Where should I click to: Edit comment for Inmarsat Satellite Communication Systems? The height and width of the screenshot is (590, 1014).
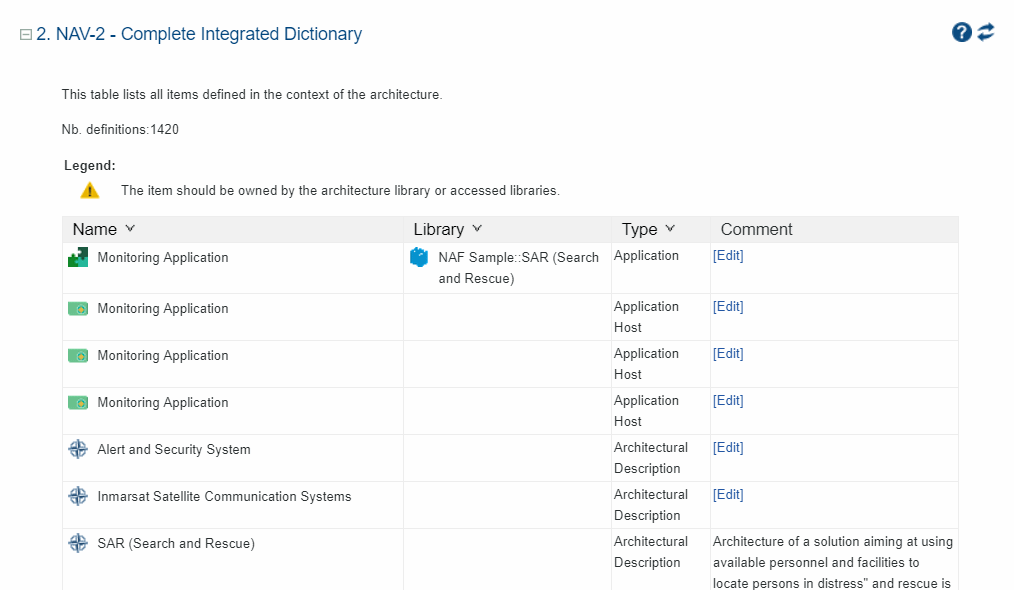pos(728,495)
